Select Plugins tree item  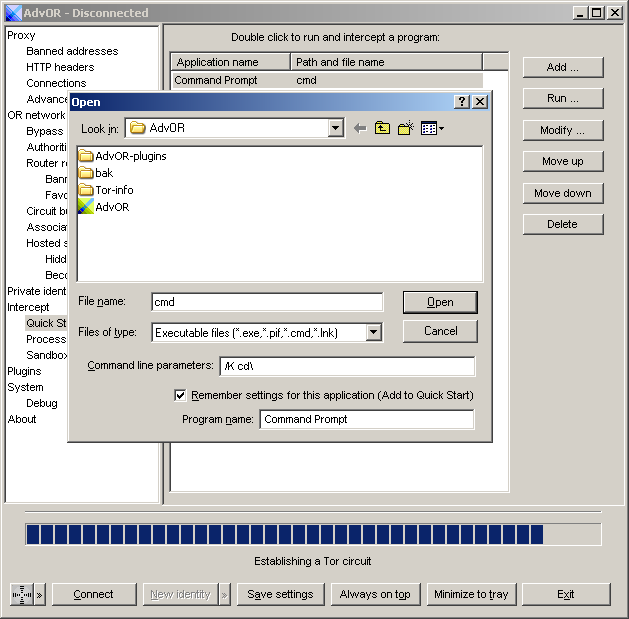click(x=24, y=371)
